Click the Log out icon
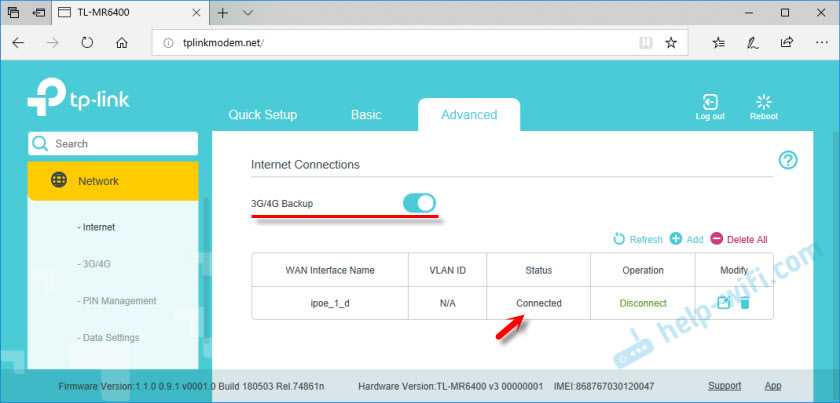The image size is (840, 403). coord(709,102)
